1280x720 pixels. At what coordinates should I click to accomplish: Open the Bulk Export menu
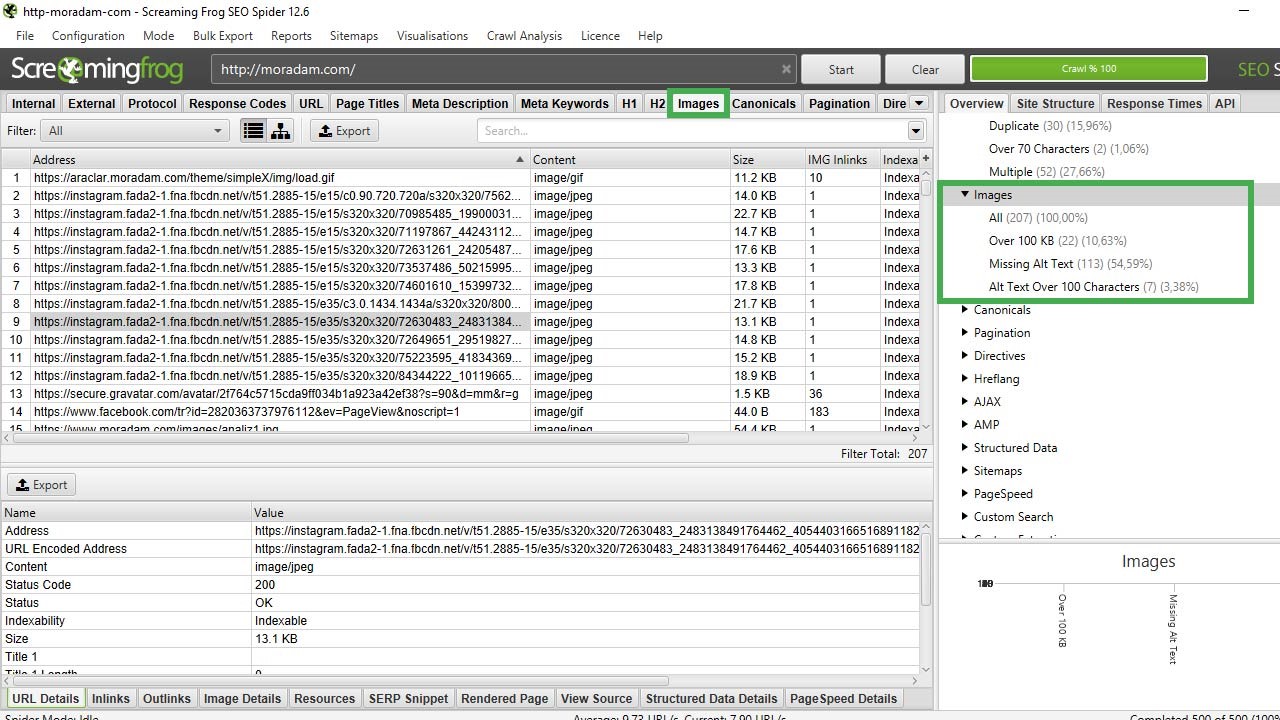223,35
